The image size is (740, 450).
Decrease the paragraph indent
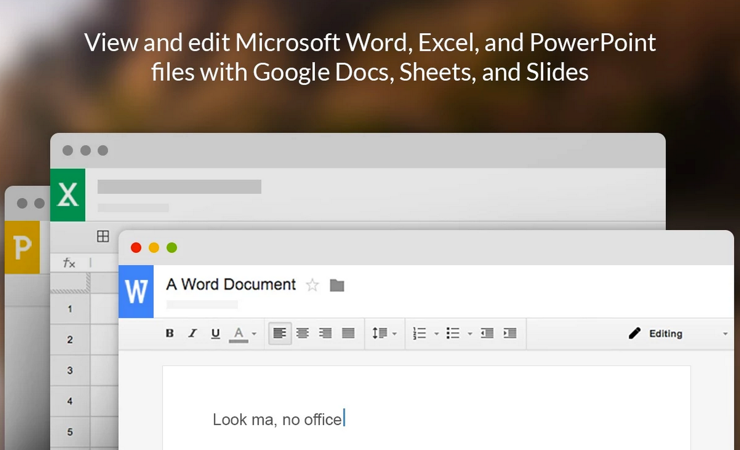(487, 333)
